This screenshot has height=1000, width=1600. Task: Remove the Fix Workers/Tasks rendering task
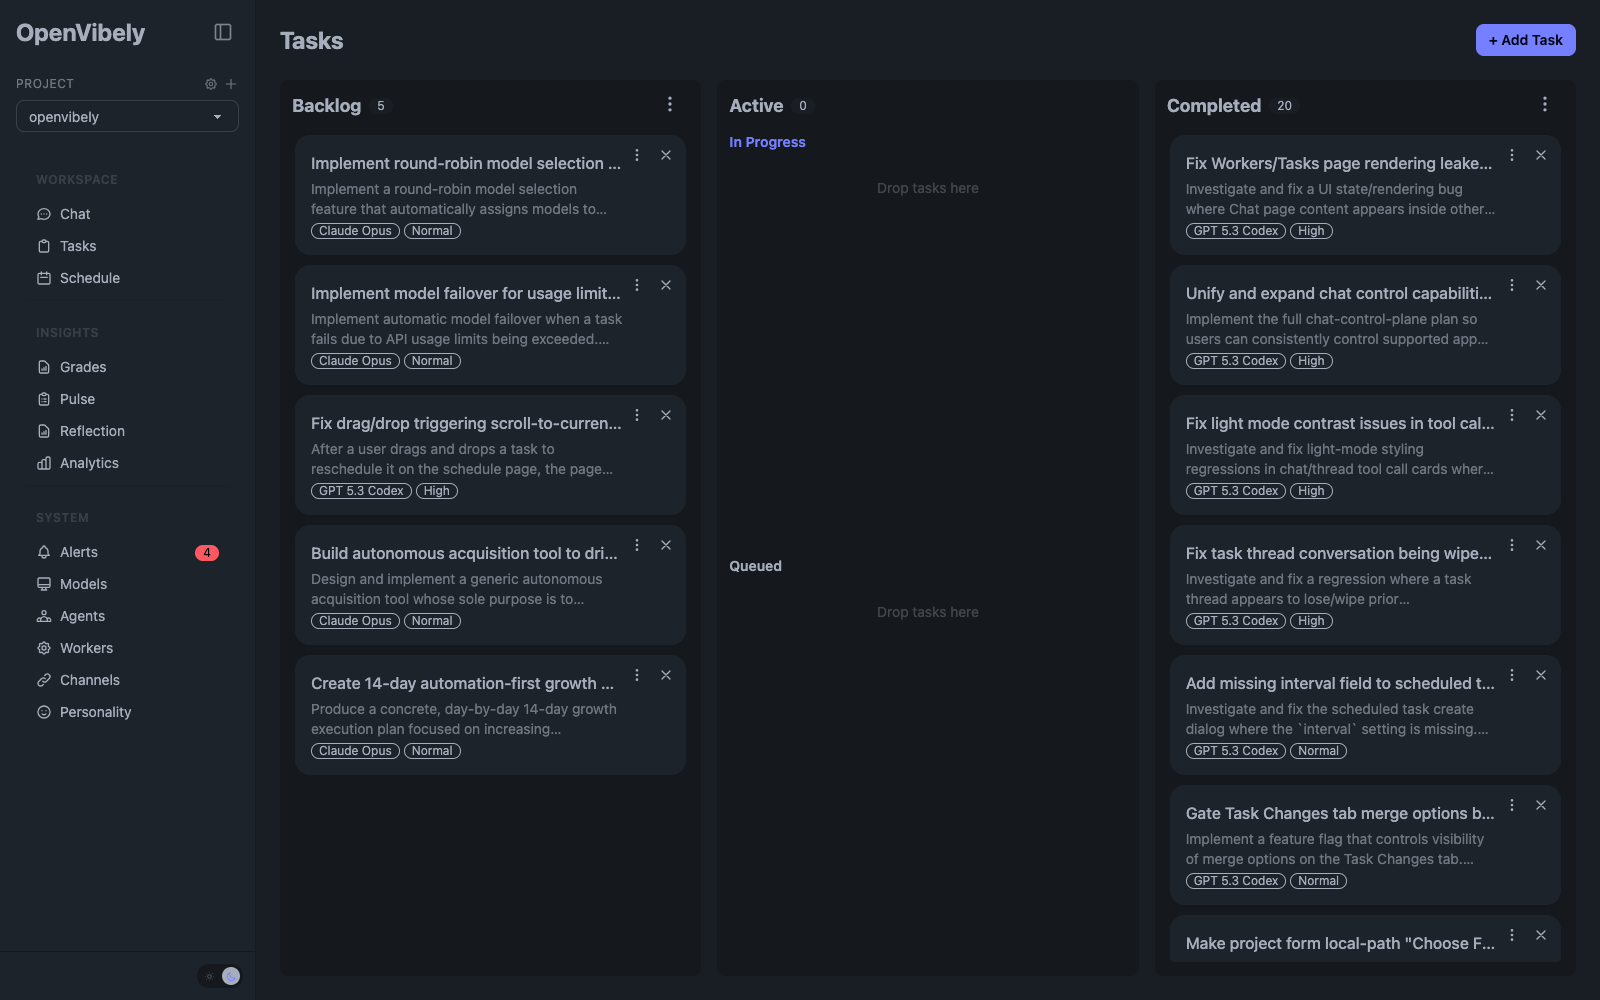coord(1541,155)
